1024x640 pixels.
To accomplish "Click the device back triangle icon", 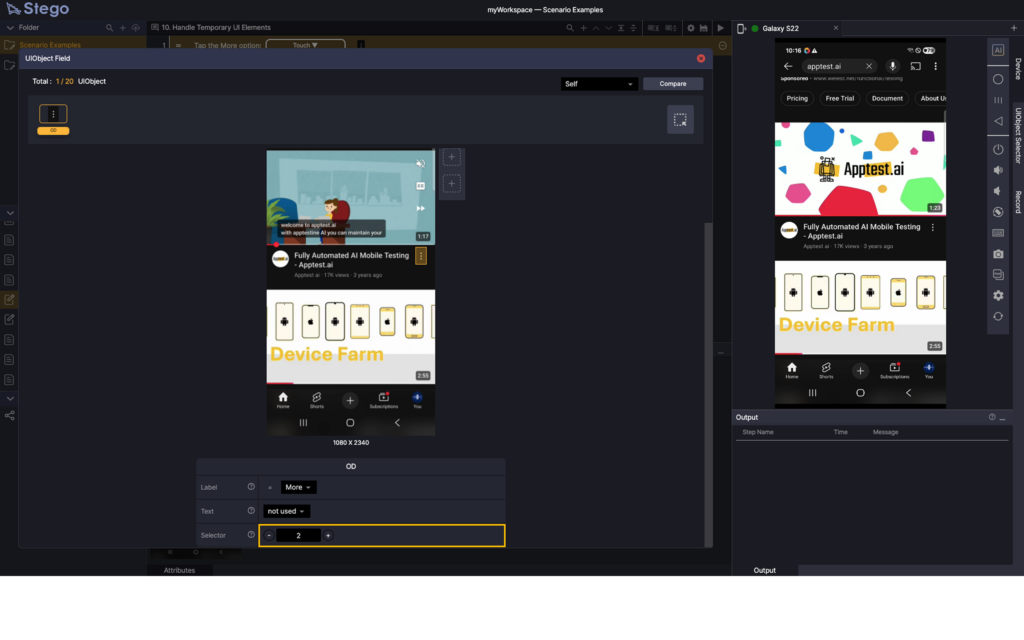I will pos(997,121).
